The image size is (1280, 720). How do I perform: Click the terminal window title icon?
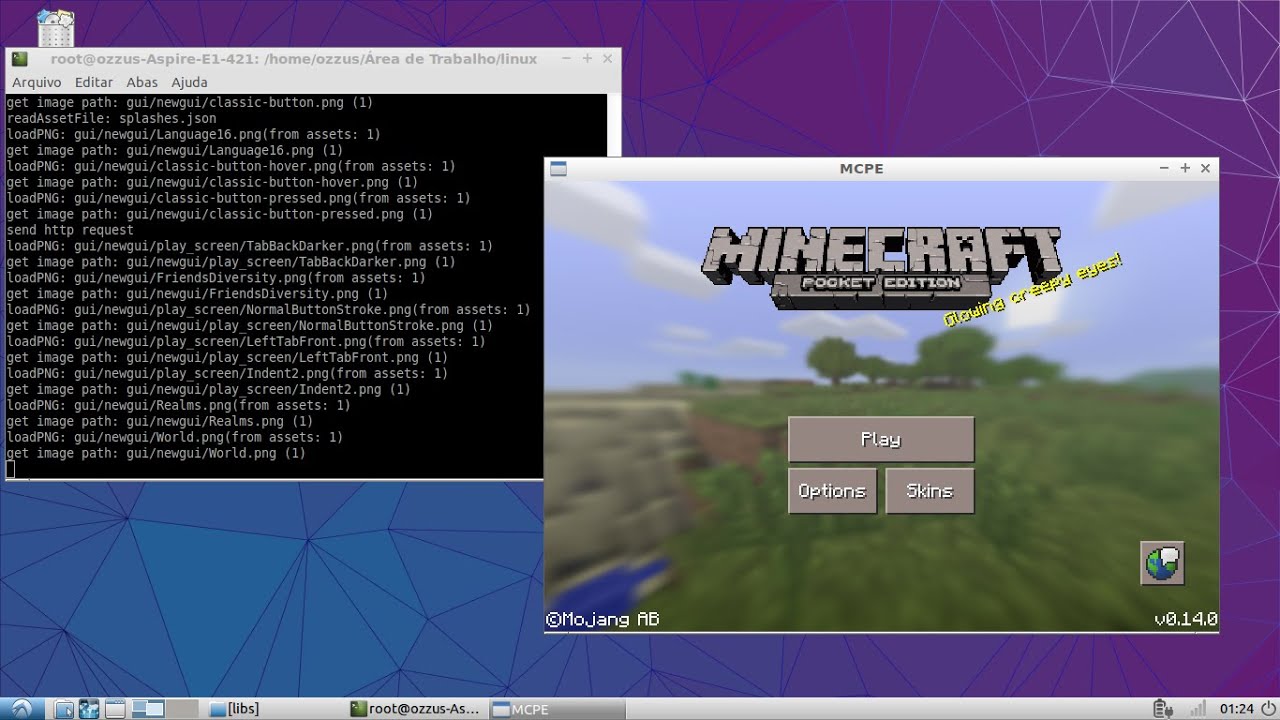point(19,59)
